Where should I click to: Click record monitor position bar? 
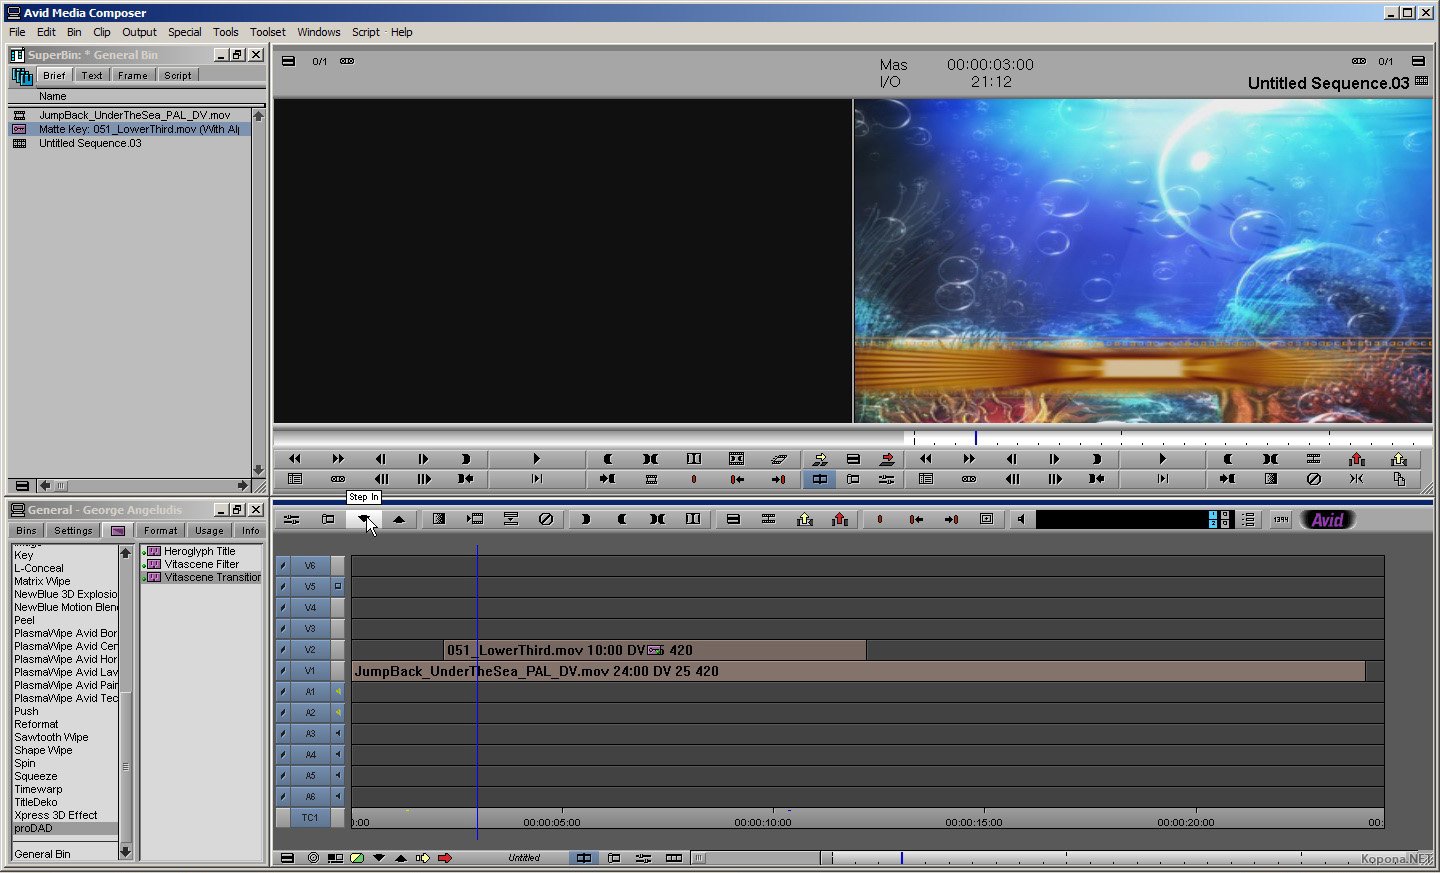(x=1167, y=437)
